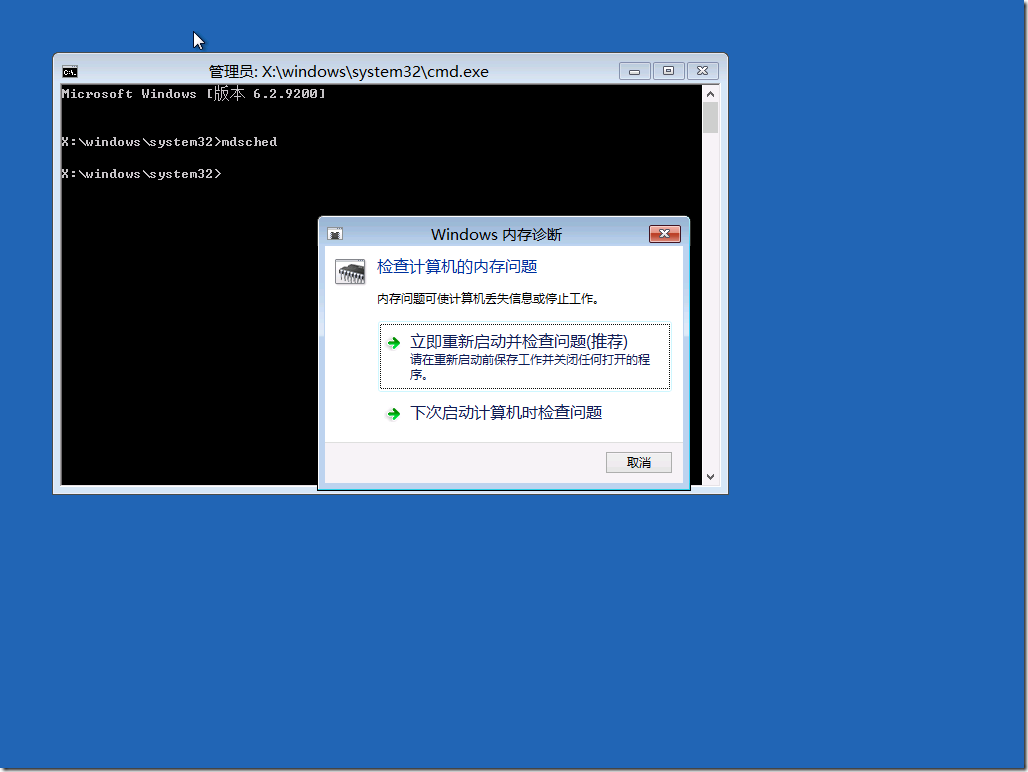Screen dimensions: 1028x772
Task: Click green arrow beside 下次启动计算机时检查问题
Action: coord(394,414)
